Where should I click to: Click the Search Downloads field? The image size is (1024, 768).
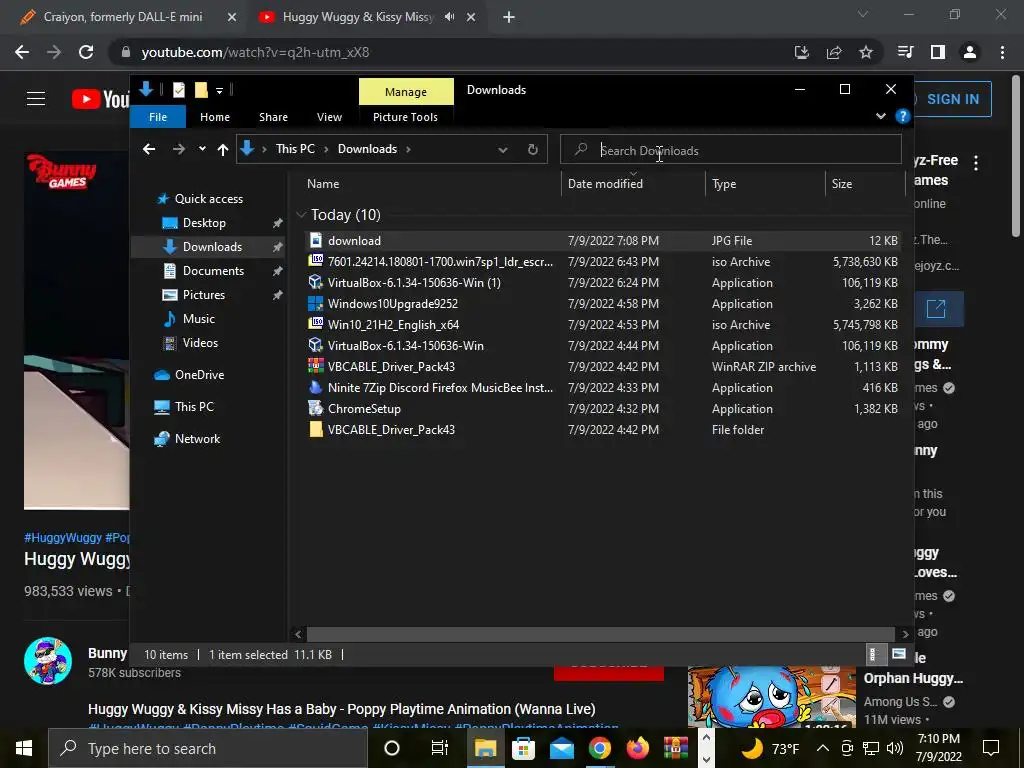[731, 150]
